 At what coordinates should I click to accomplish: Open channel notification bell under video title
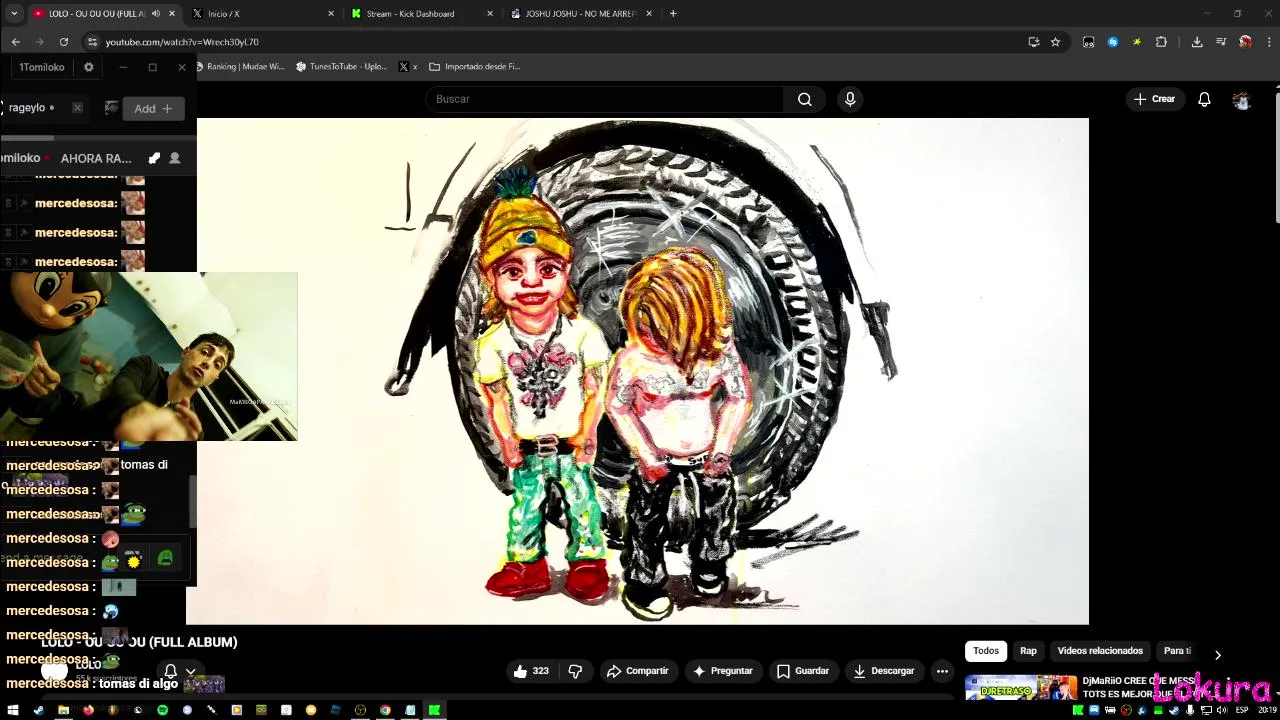(170, 671)
